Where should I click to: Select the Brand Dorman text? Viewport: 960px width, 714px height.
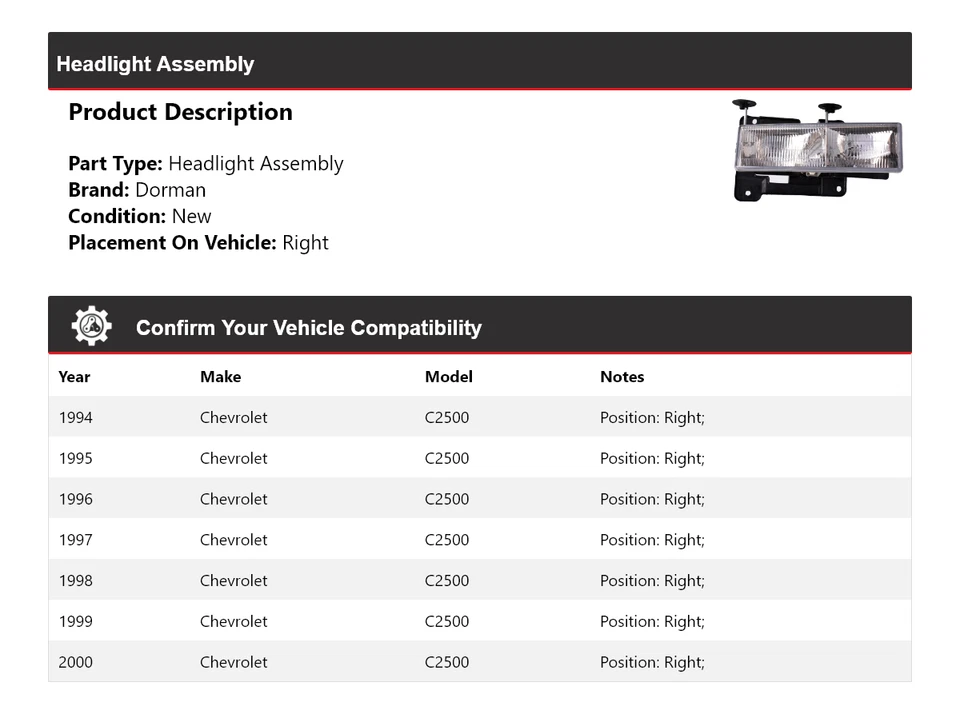137,190
